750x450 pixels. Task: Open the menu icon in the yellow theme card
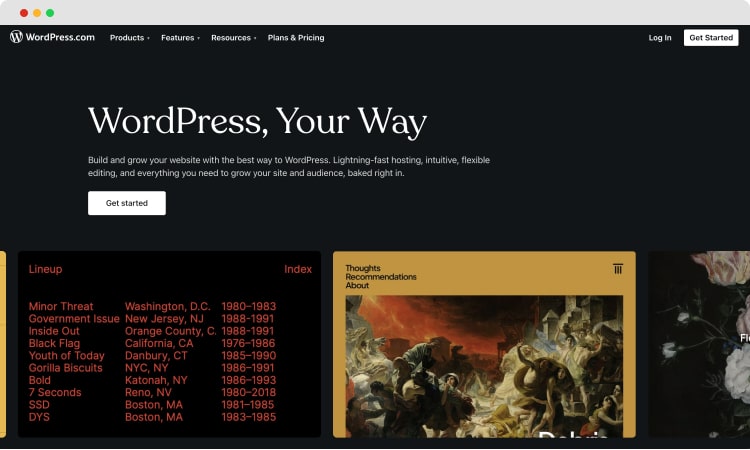618,269
